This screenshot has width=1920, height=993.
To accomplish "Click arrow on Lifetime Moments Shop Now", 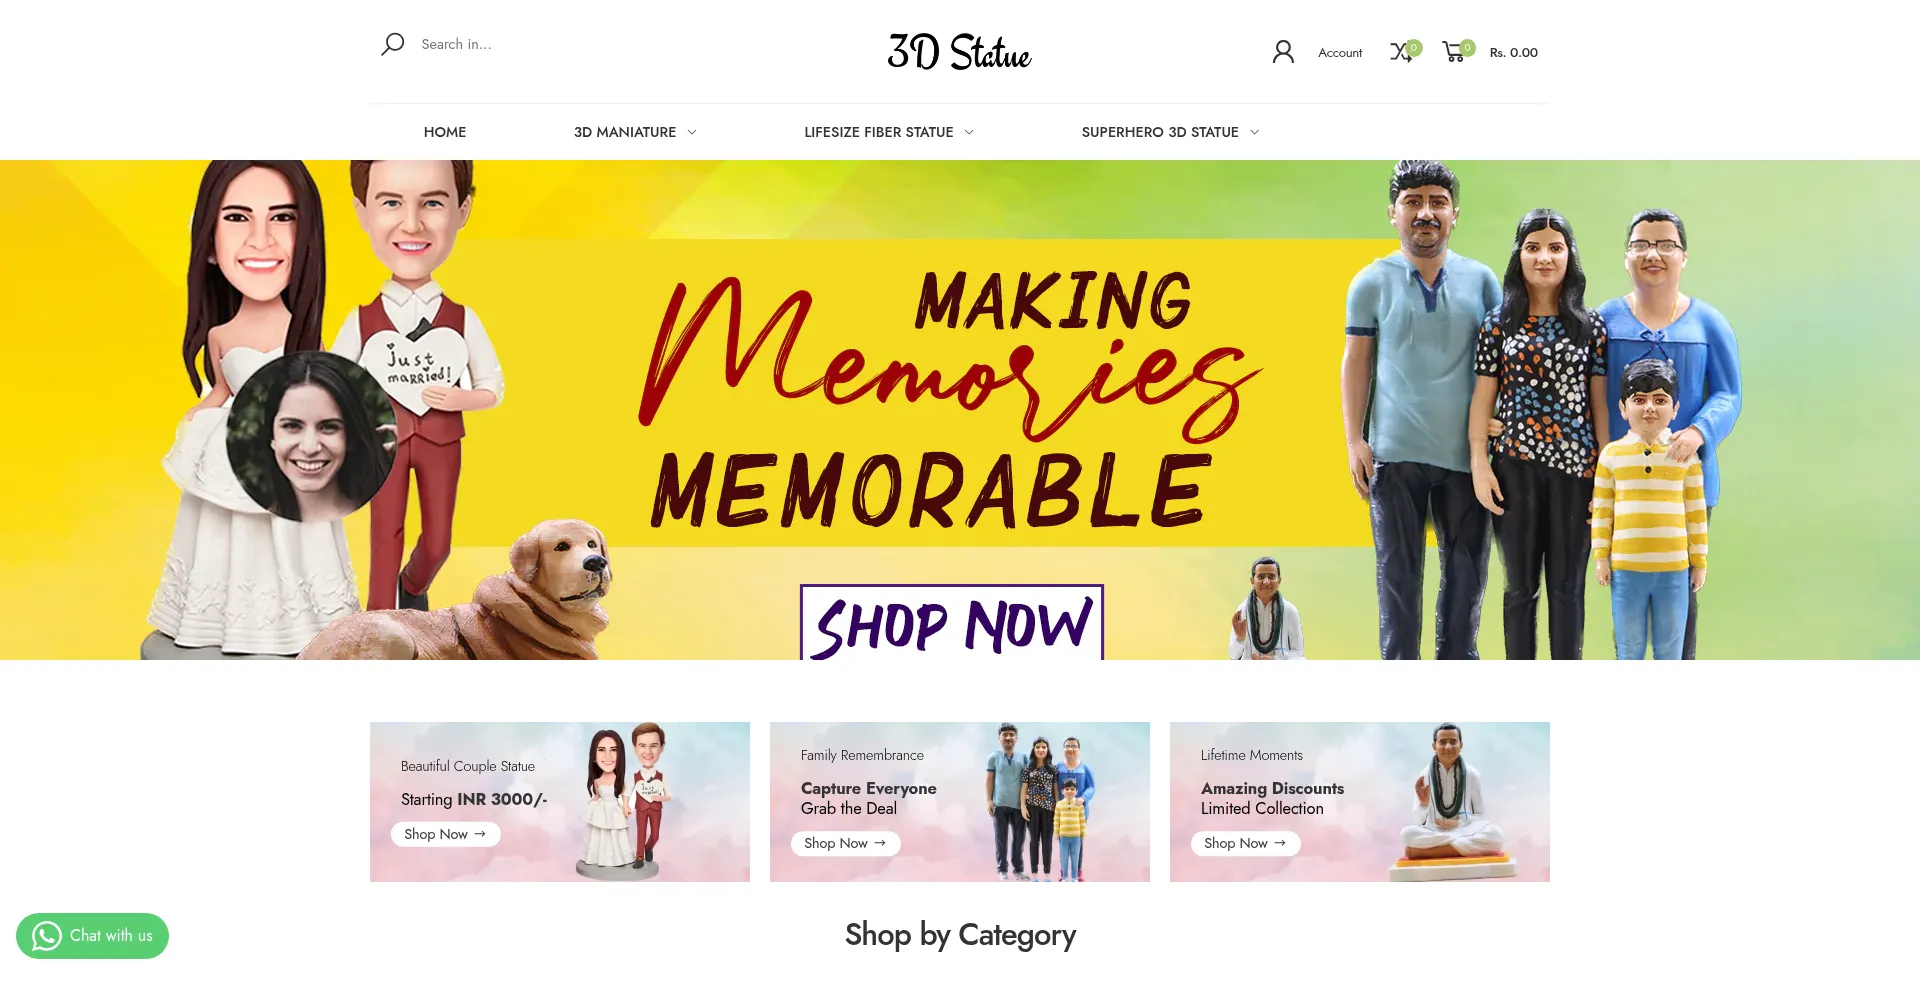I will [x=1280, y=844].
